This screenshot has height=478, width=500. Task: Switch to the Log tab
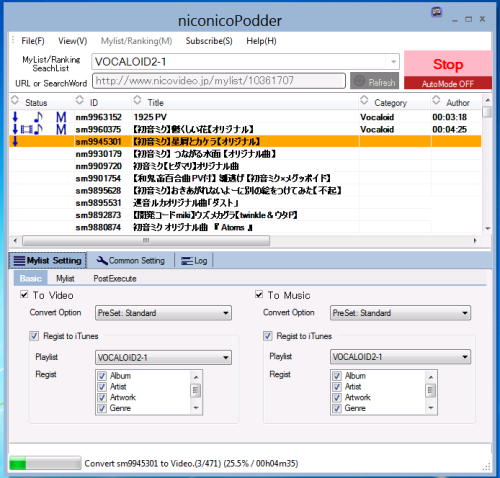(194, 260)
